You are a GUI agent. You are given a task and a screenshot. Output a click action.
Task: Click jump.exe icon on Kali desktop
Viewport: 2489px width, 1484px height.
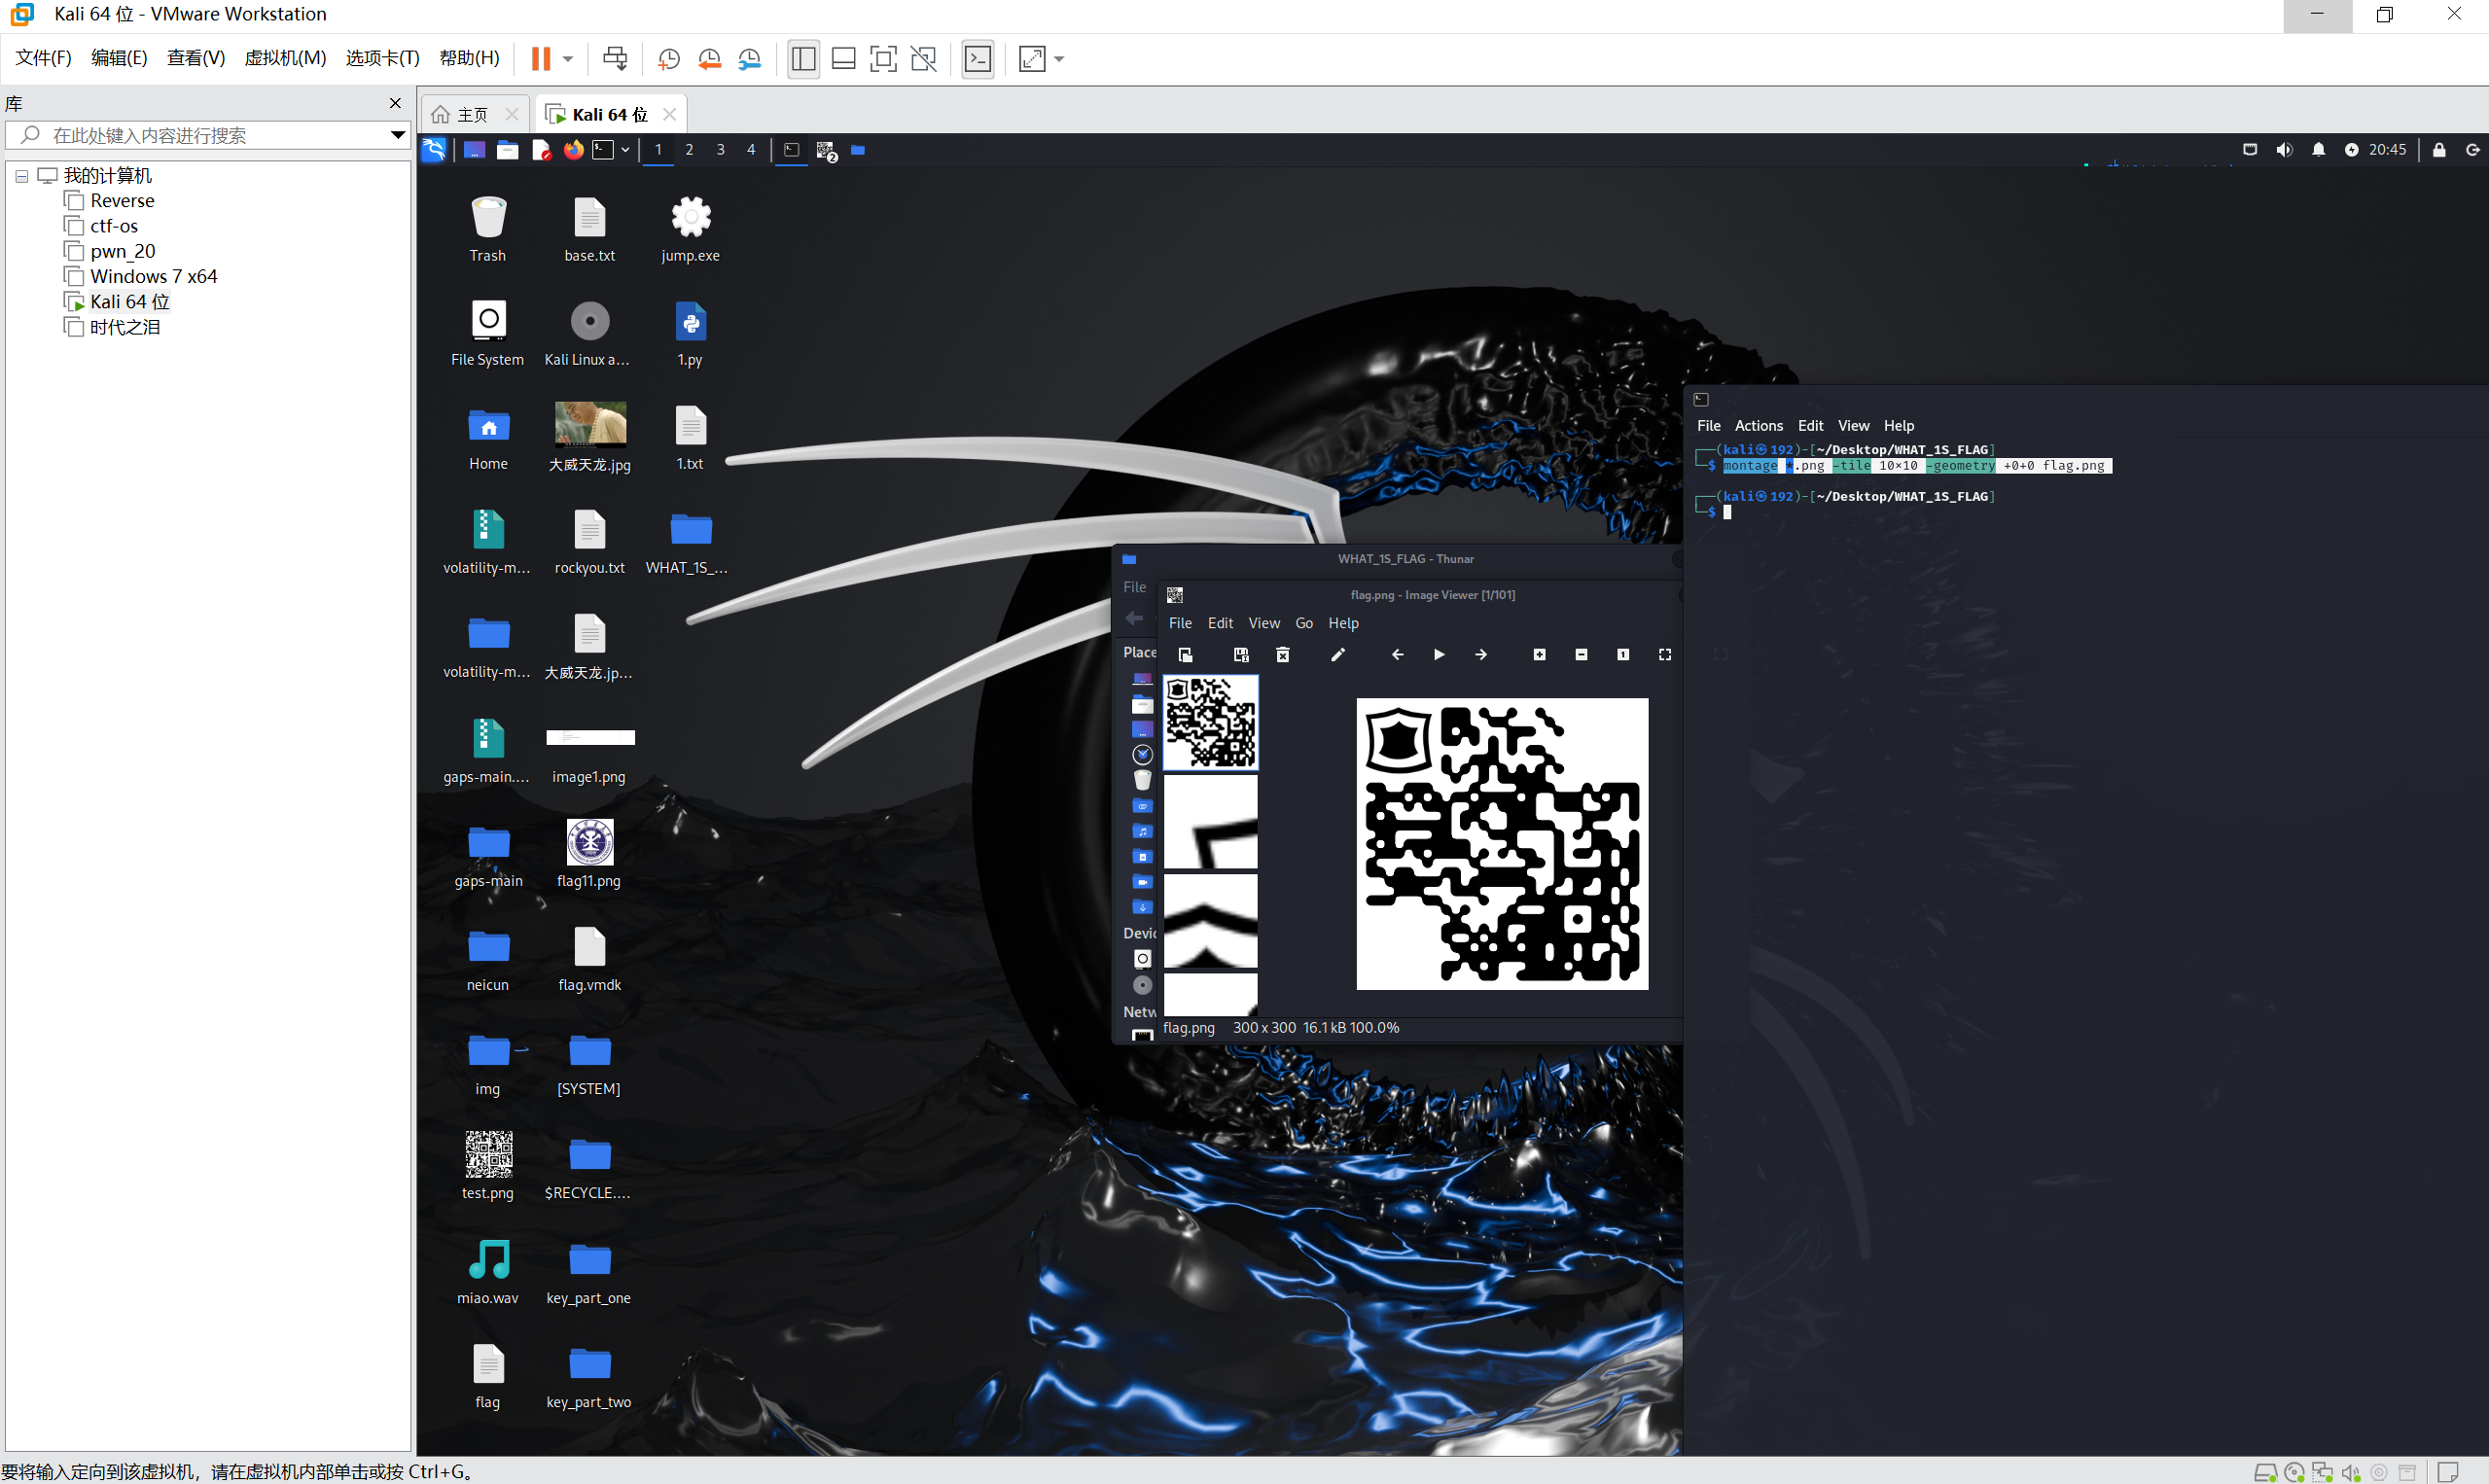[690, 229]
